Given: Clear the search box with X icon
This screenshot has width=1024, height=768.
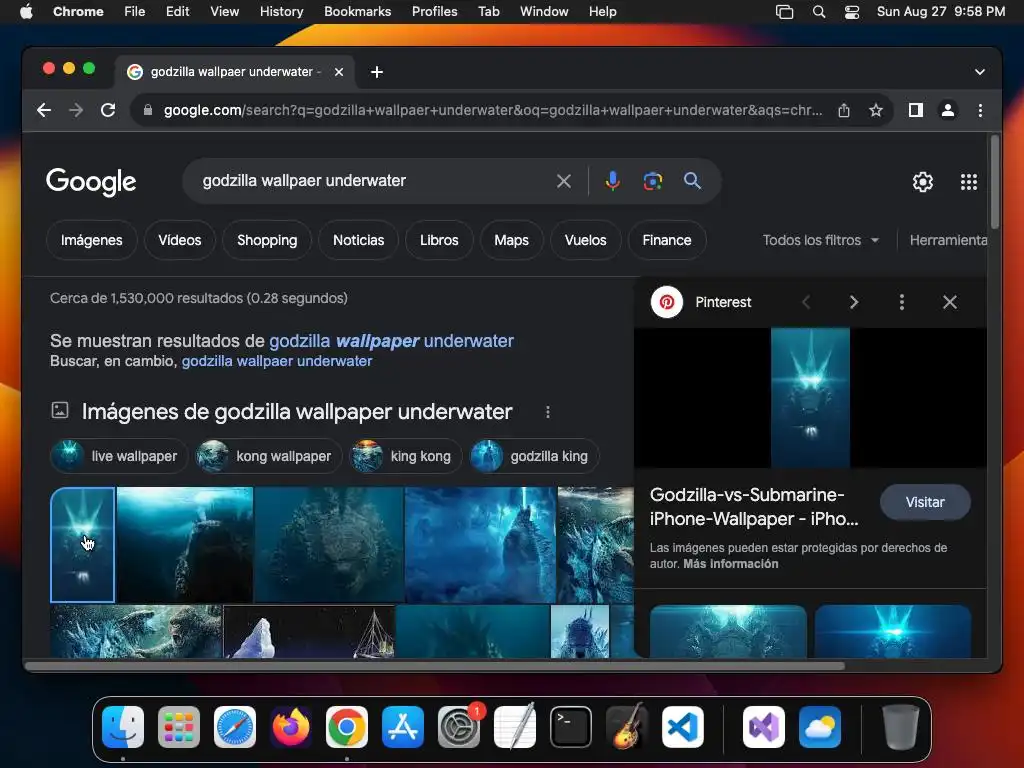Looking at the screenshot, I should pyautogui.click(x=564, y=181).
